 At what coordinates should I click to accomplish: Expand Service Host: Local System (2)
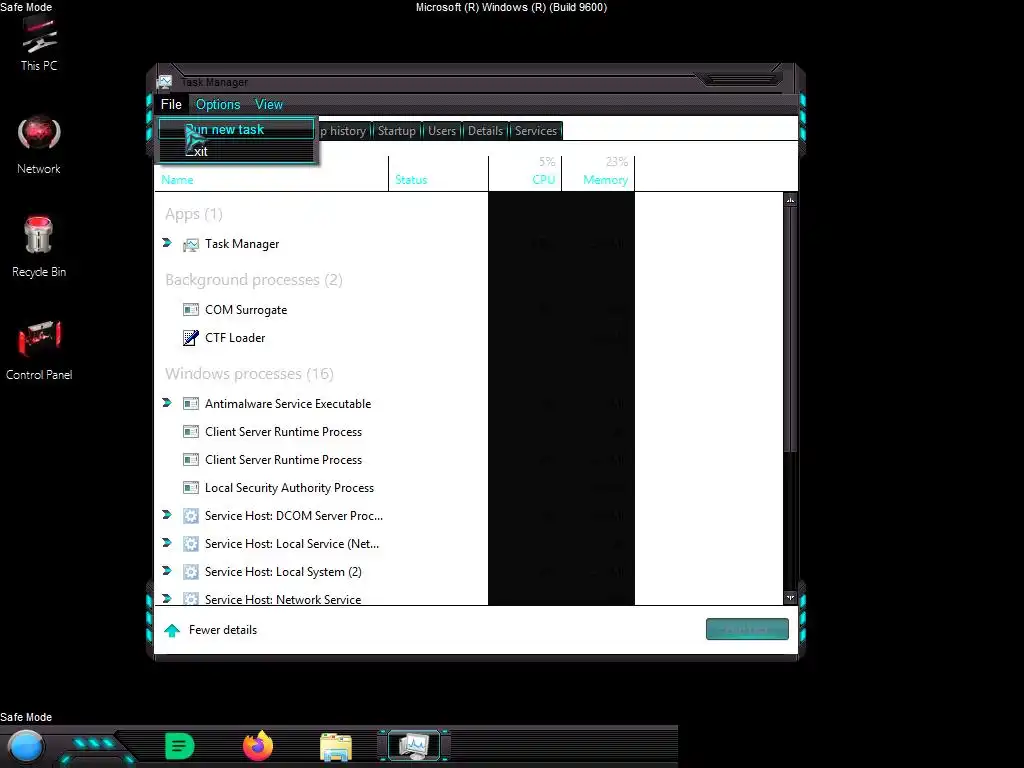[167, 571]
